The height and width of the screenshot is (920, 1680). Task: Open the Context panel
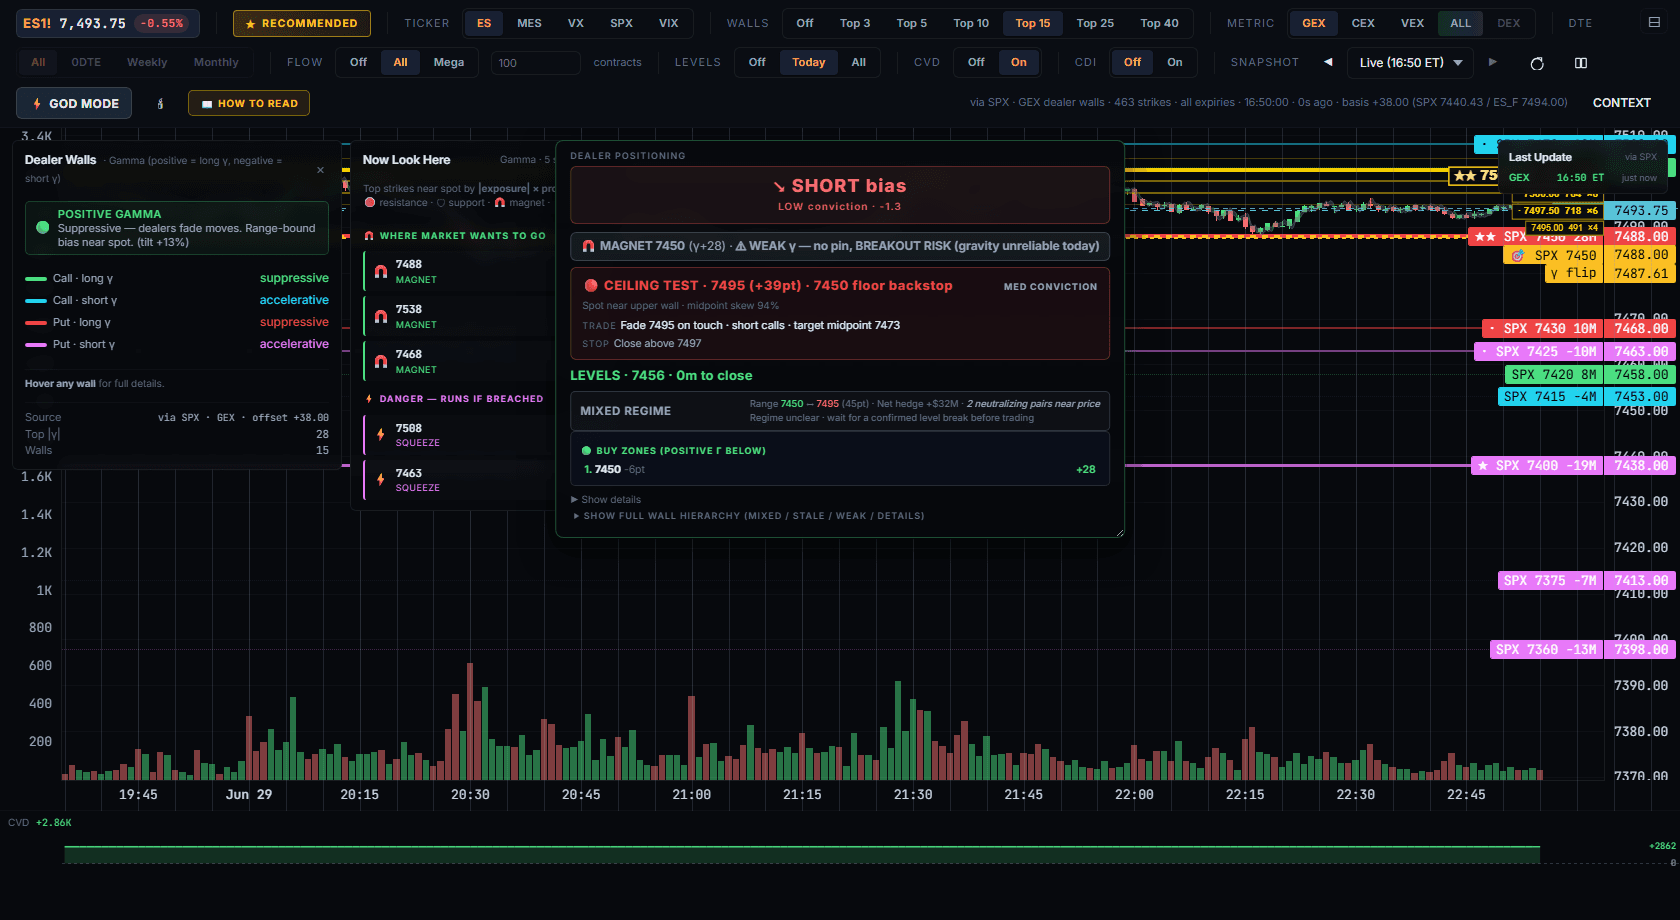[x=1621, y=103]
